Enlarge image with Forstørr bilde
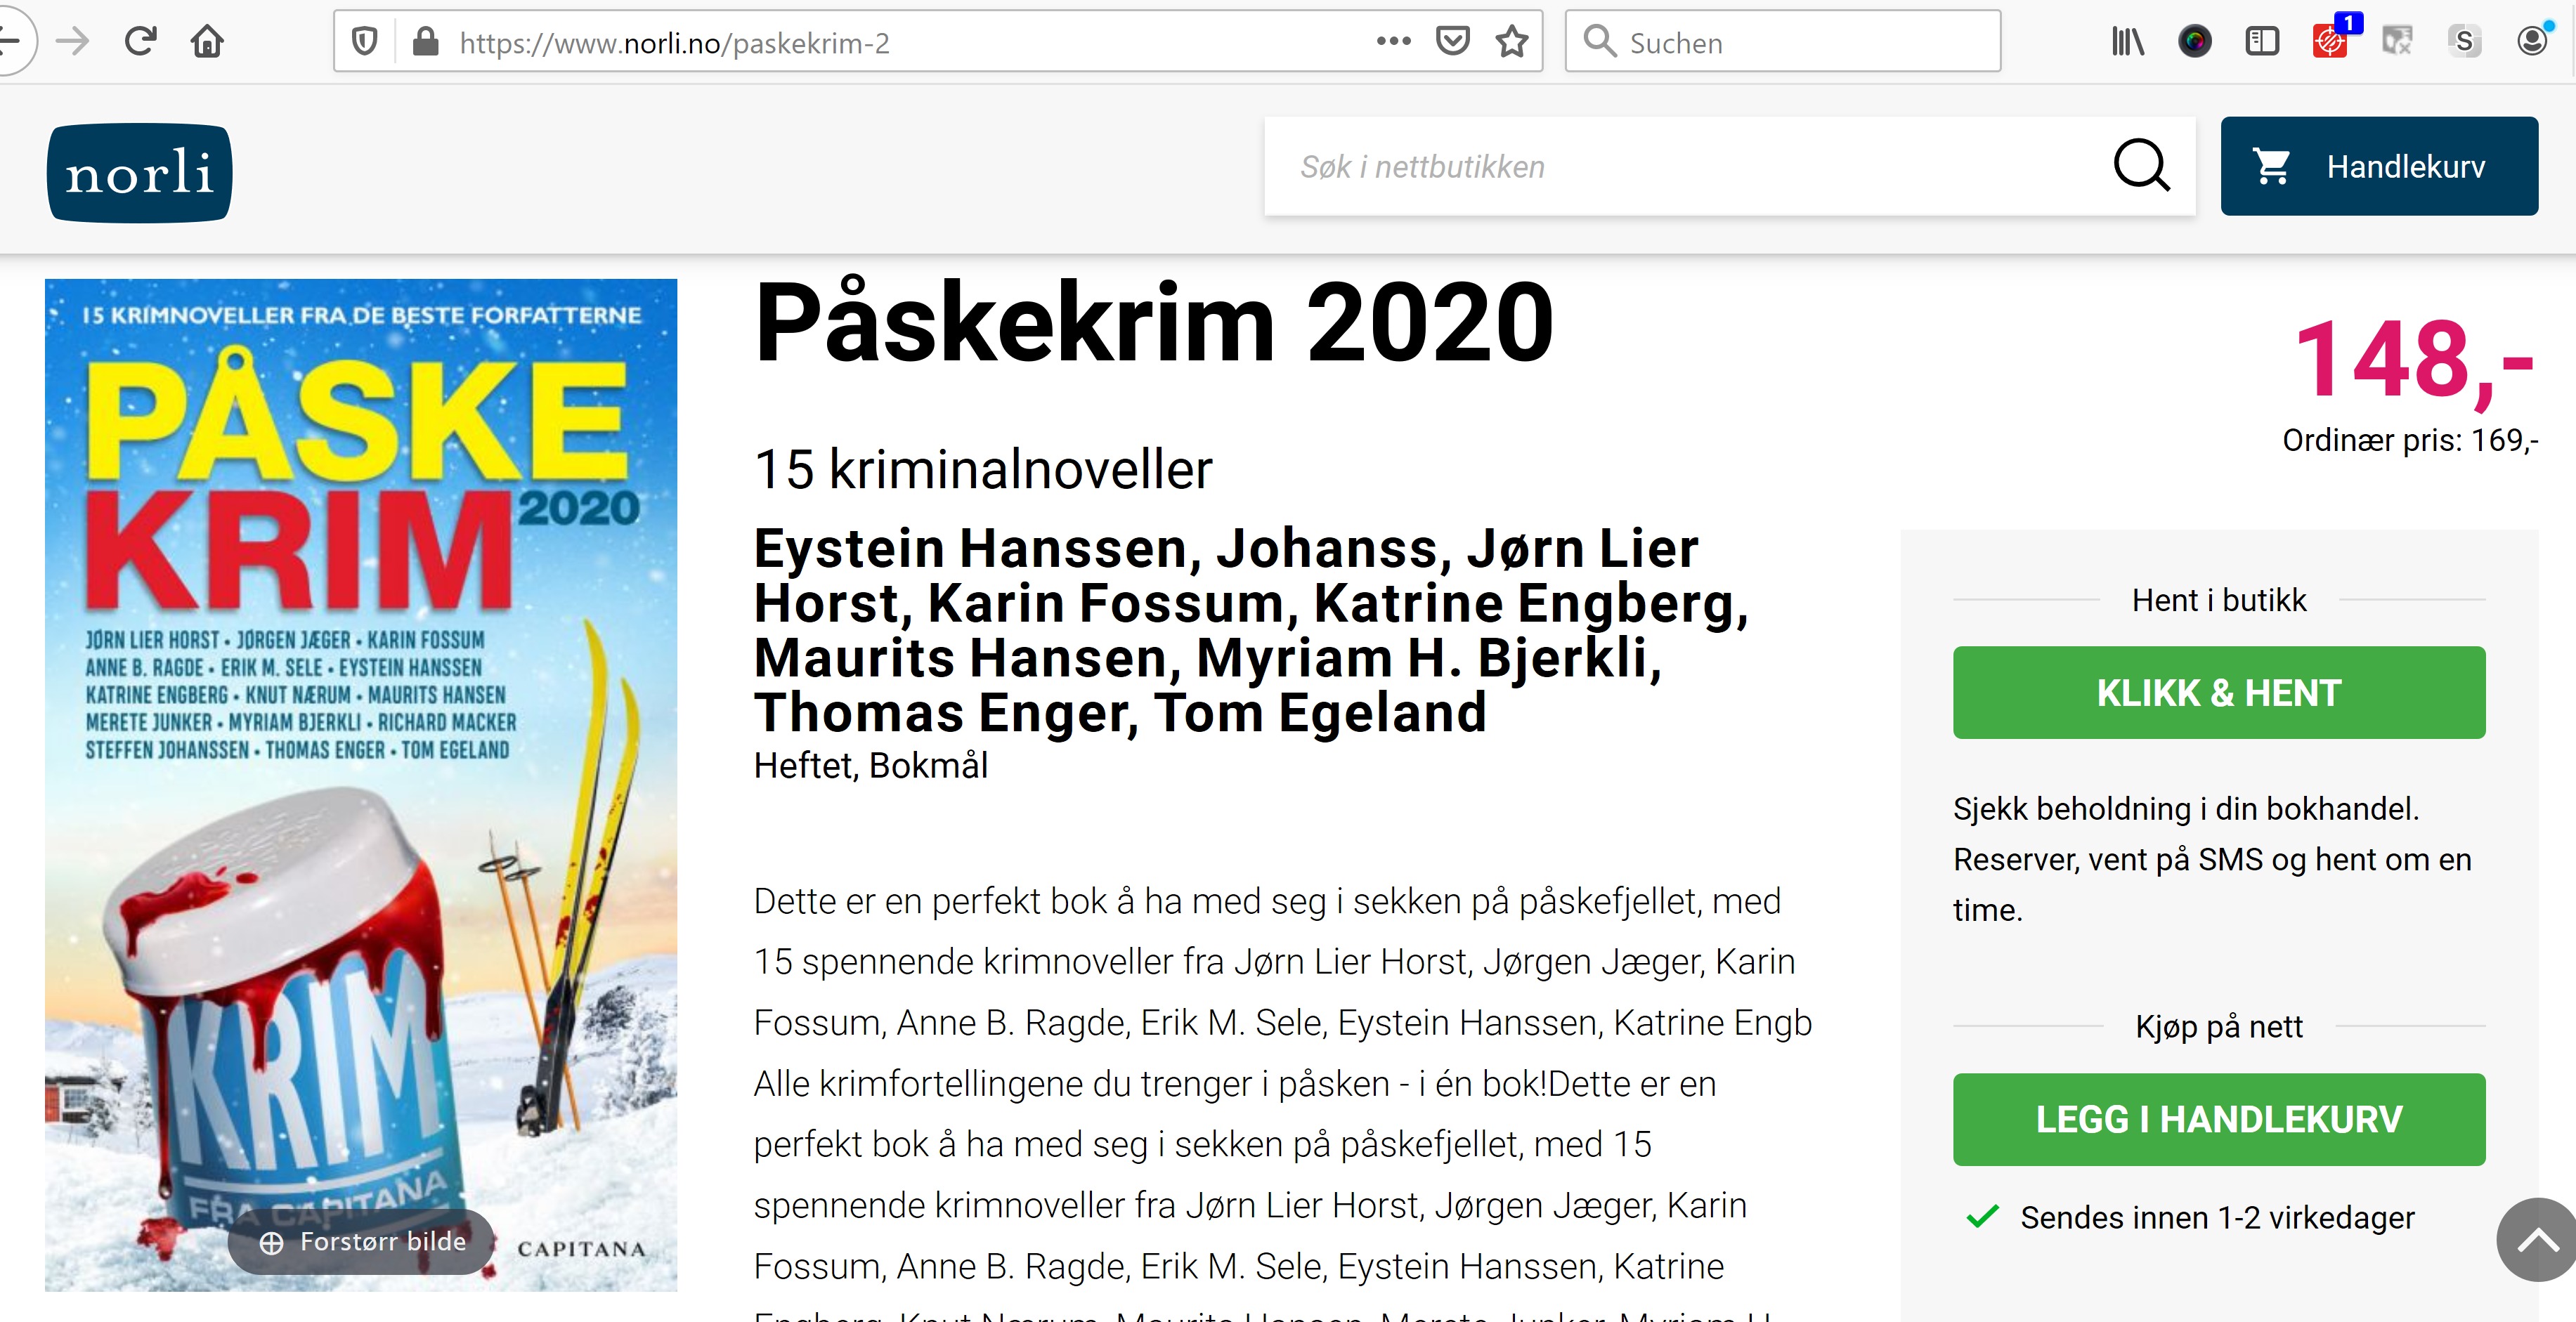Viewport: 2576px width, 1322px height. [x=362, y=1242]
